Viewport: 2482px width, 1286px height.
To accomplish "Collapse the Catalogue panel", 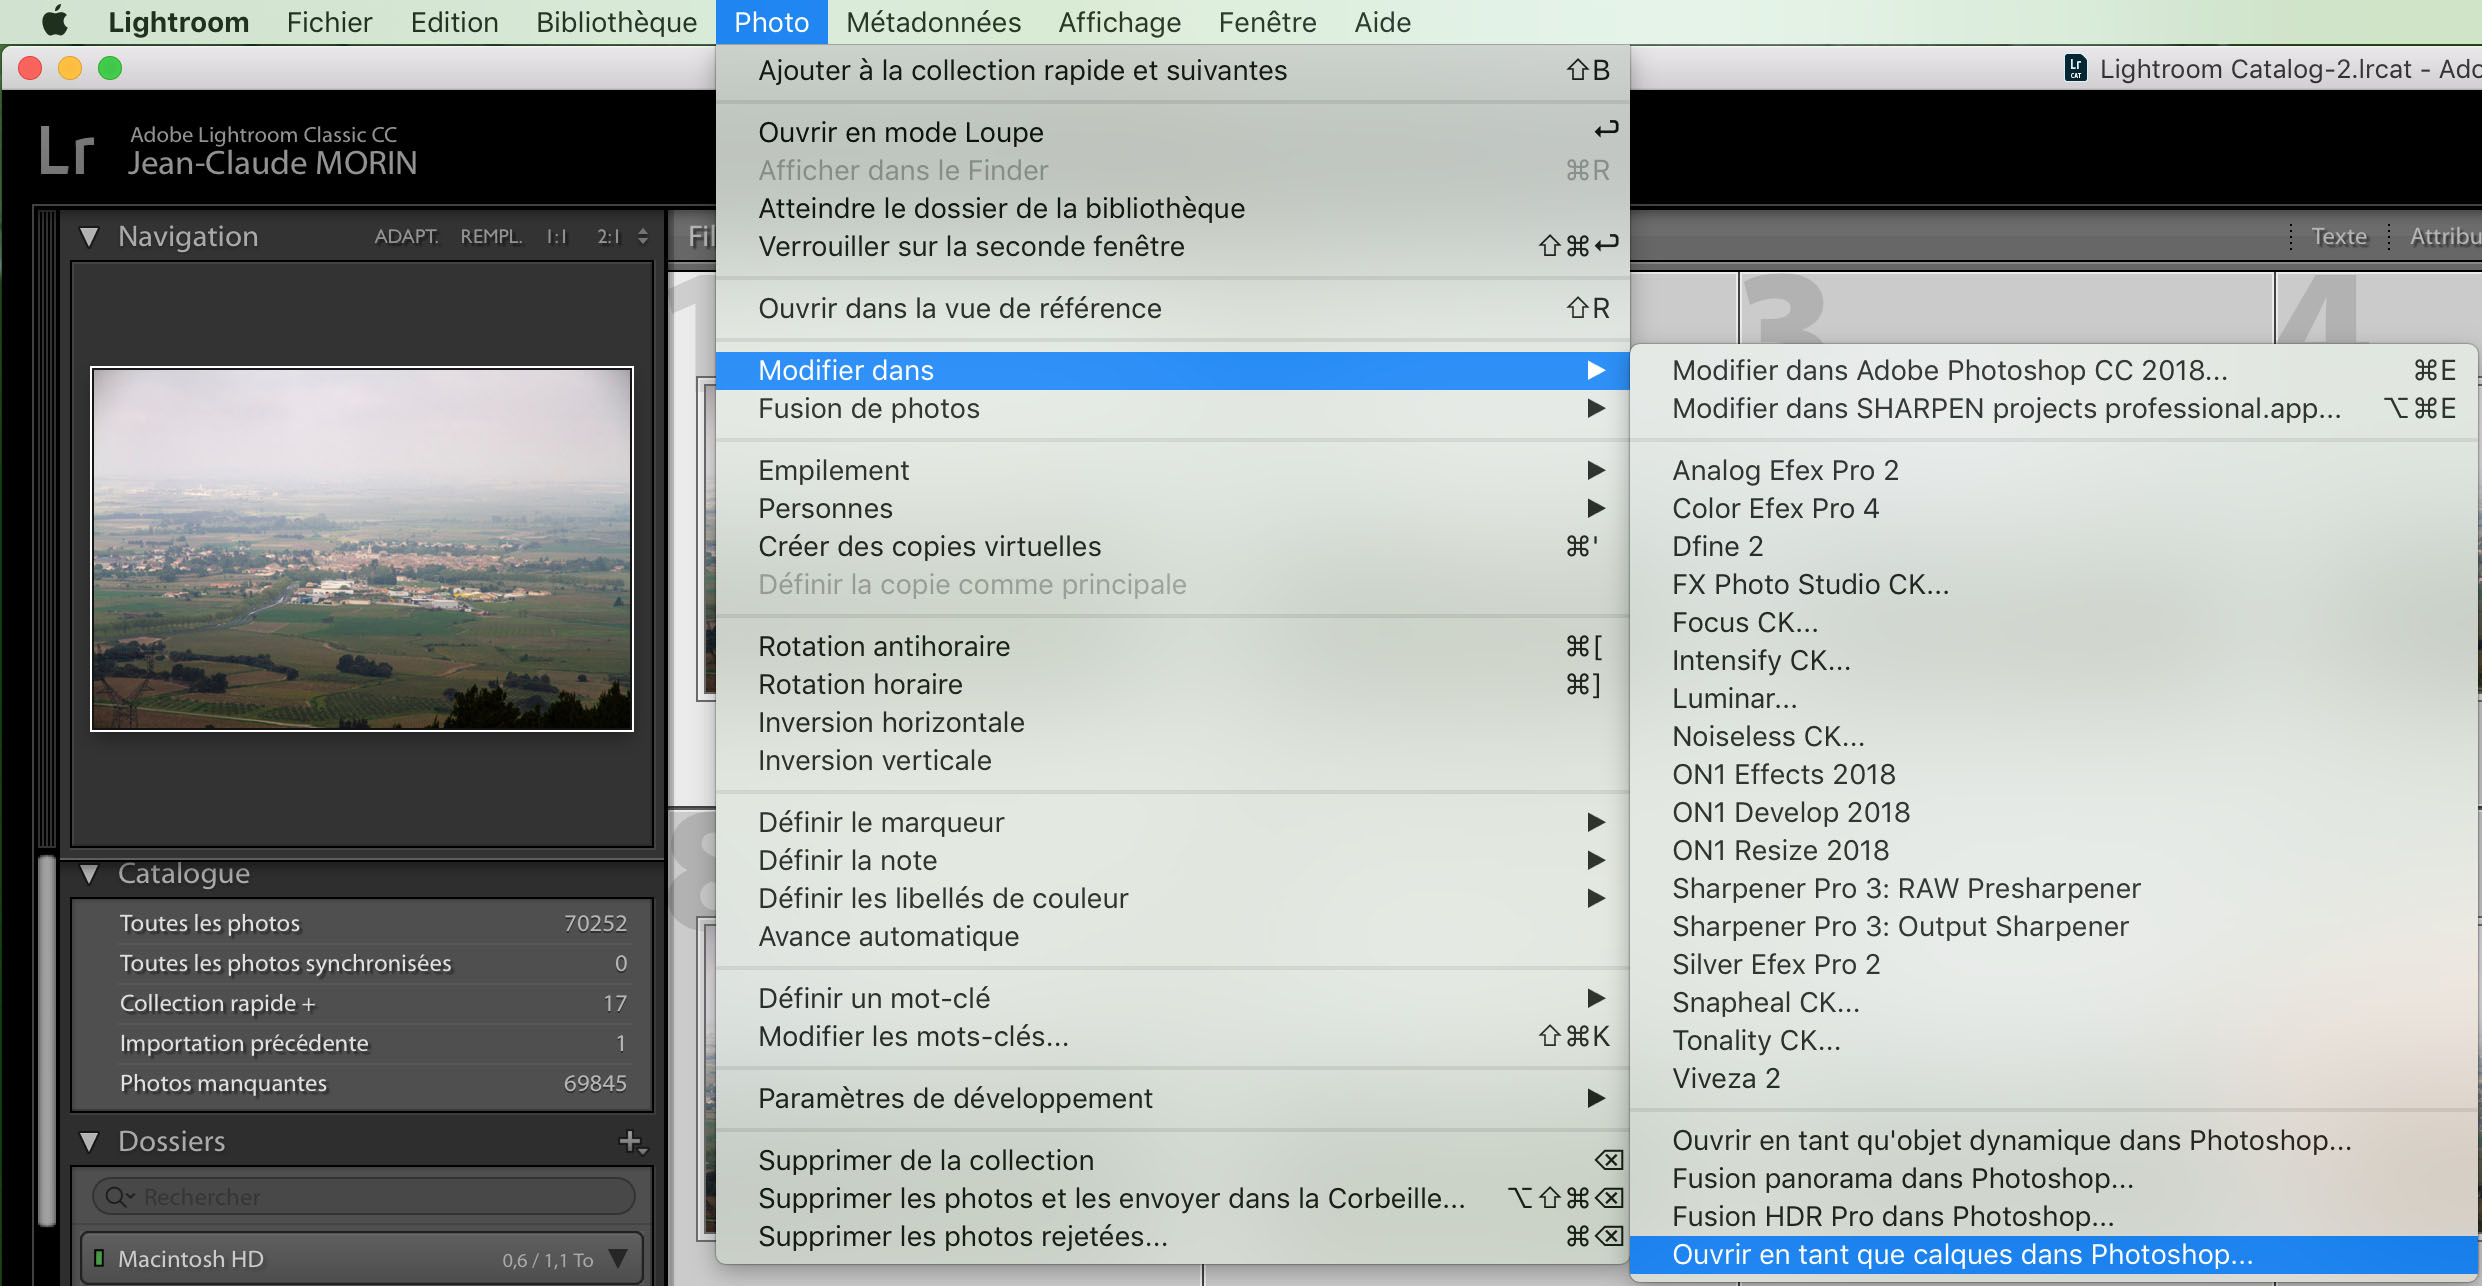I will coord(90,874).
